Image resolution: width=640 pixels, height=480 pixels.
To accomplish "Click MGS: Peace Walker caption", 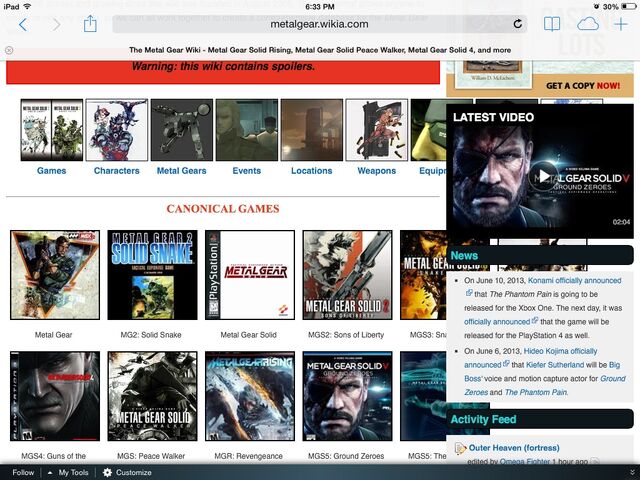I will [151, 456].
